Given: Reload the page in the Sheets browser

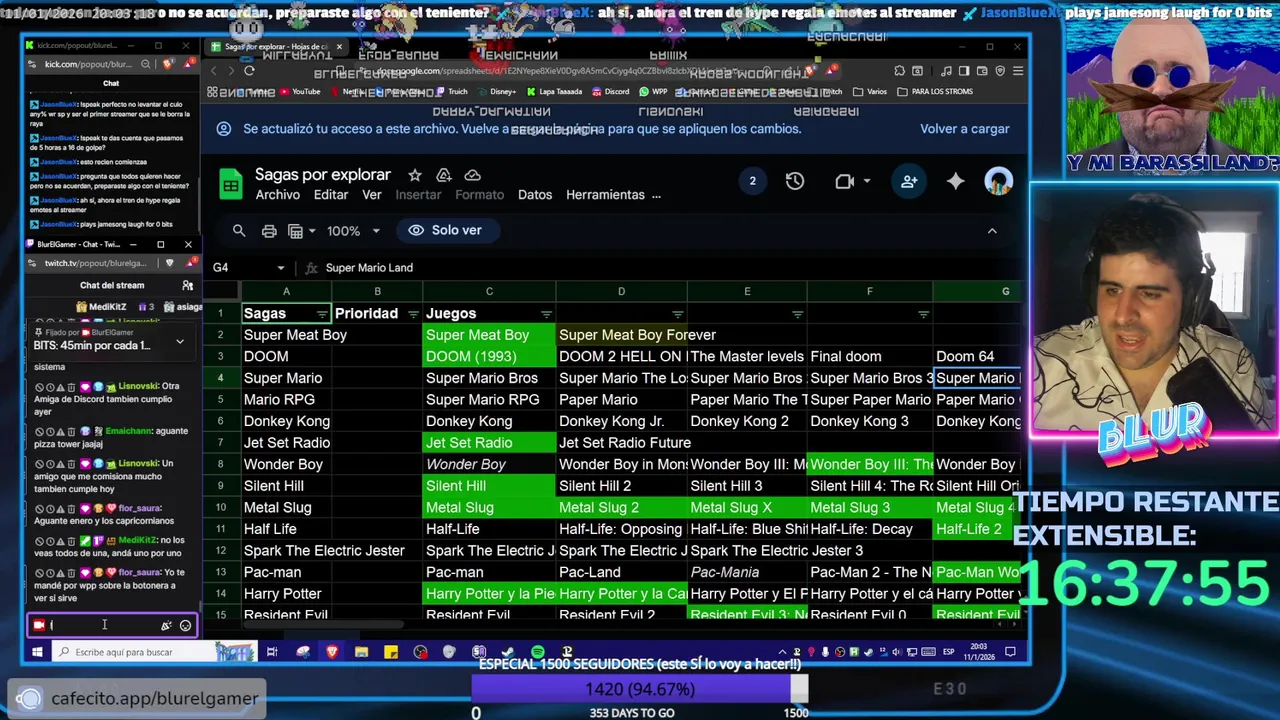Looking at the screenshot, I should 249,71.
